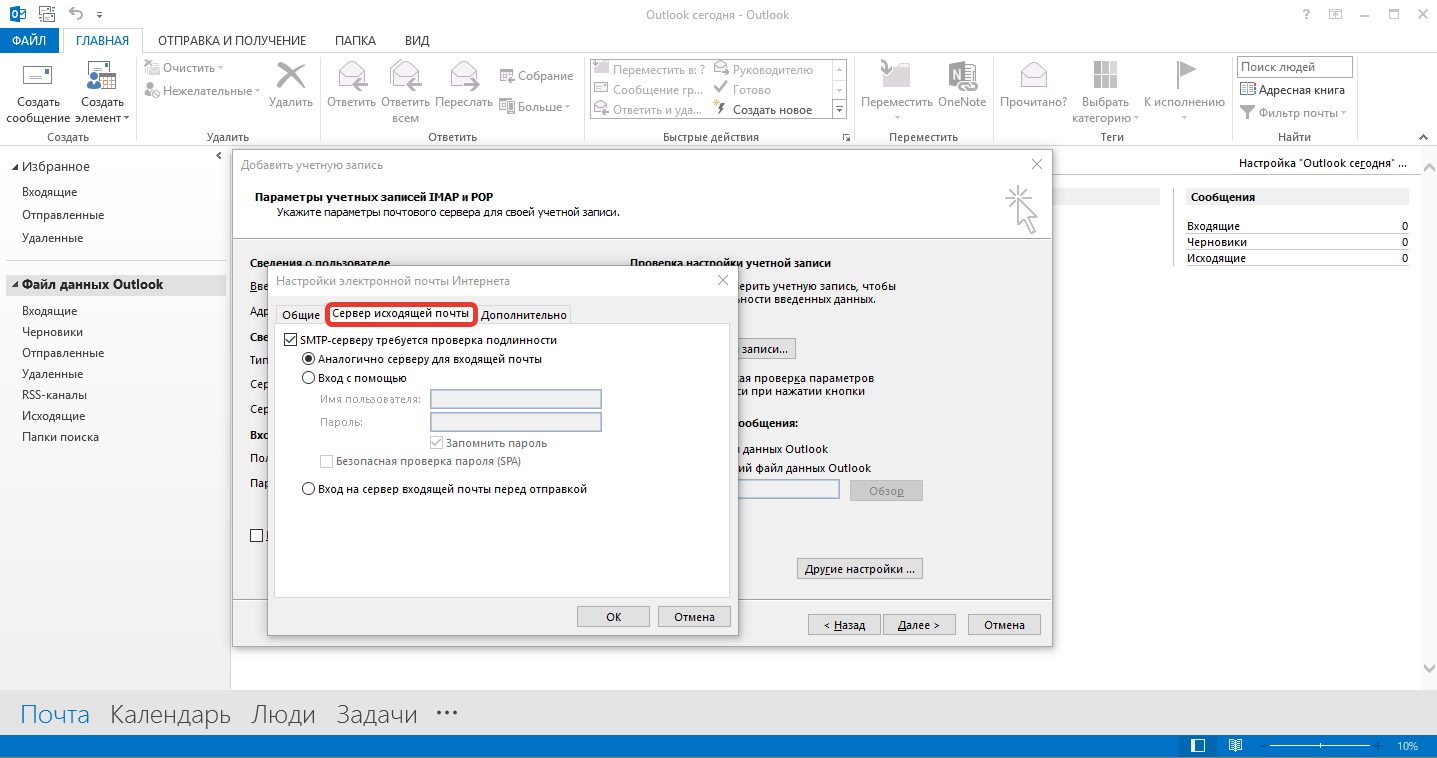Expand quick actions gallery more arrow
This screenshot has width=1437, height=758.
click(840, 110)
